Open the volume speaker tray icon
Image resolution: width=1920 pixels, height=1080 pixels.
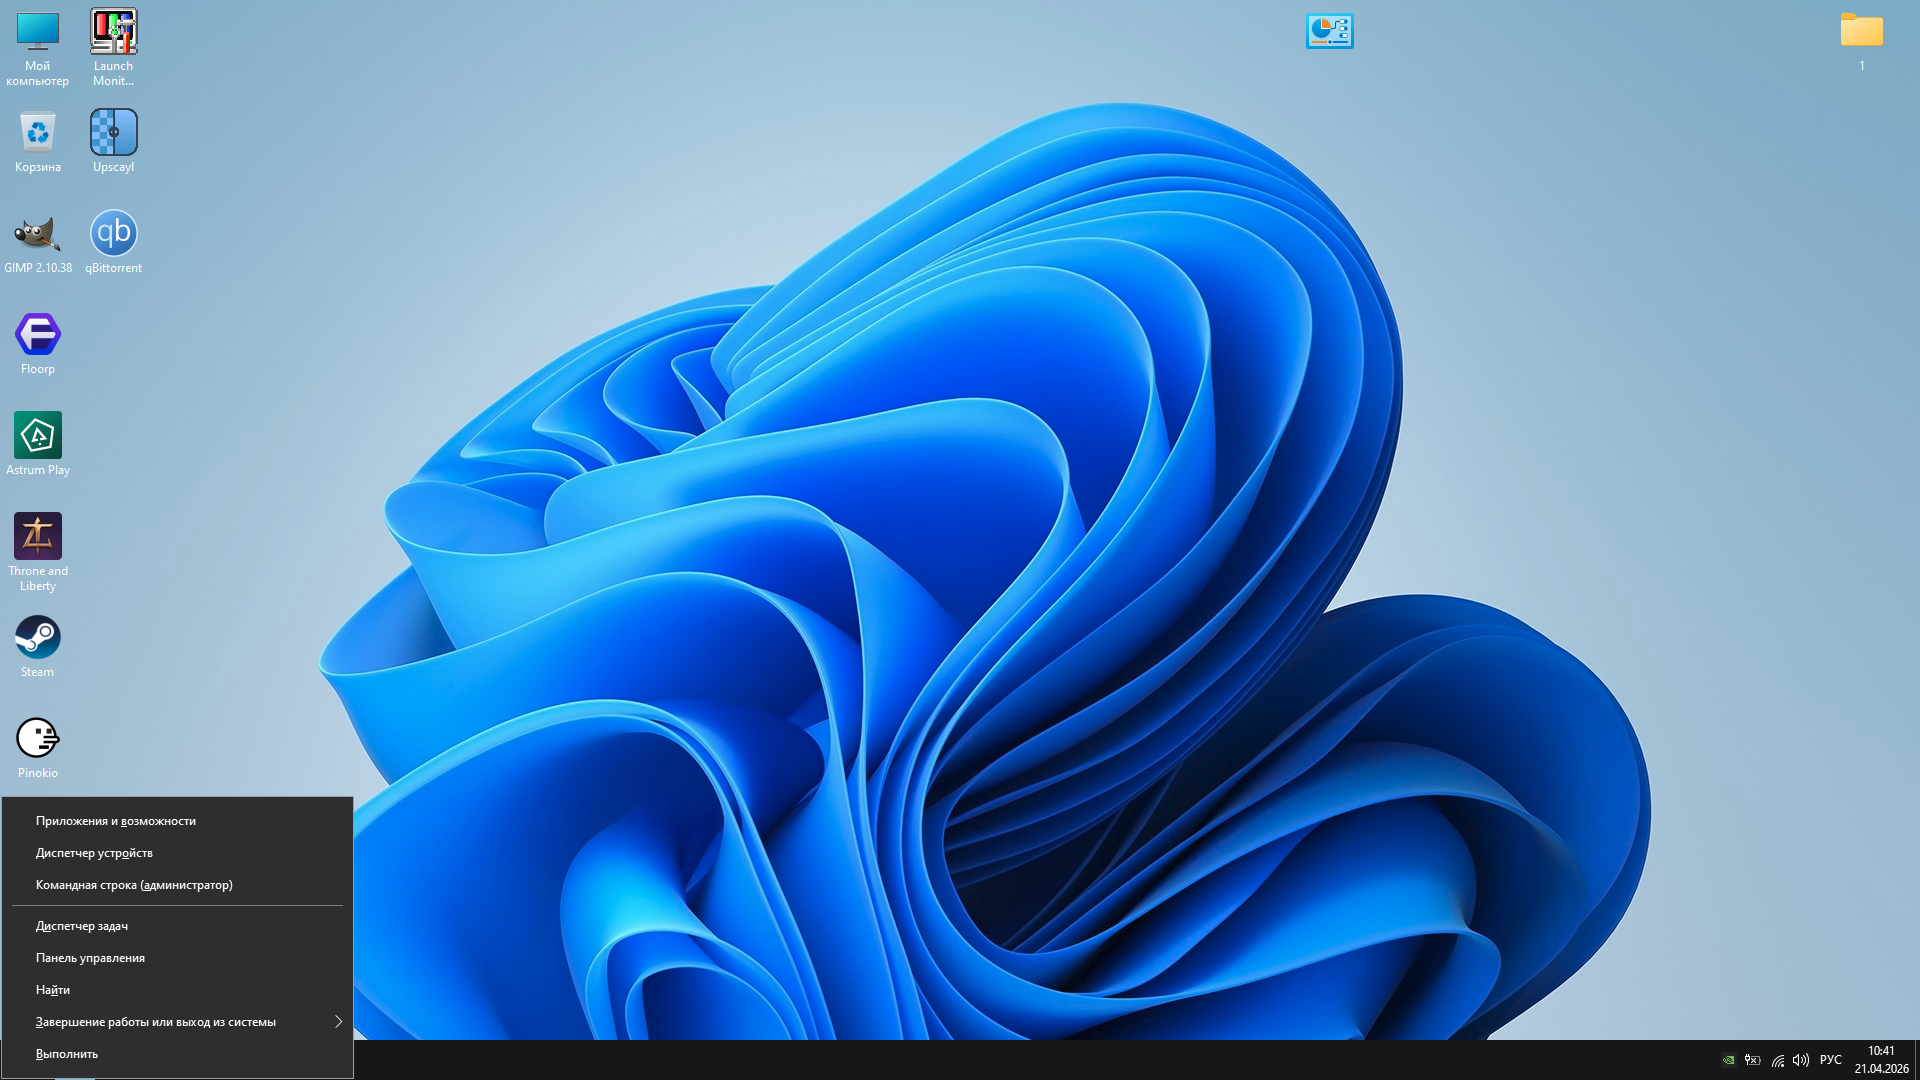tap(1801, 1060)
